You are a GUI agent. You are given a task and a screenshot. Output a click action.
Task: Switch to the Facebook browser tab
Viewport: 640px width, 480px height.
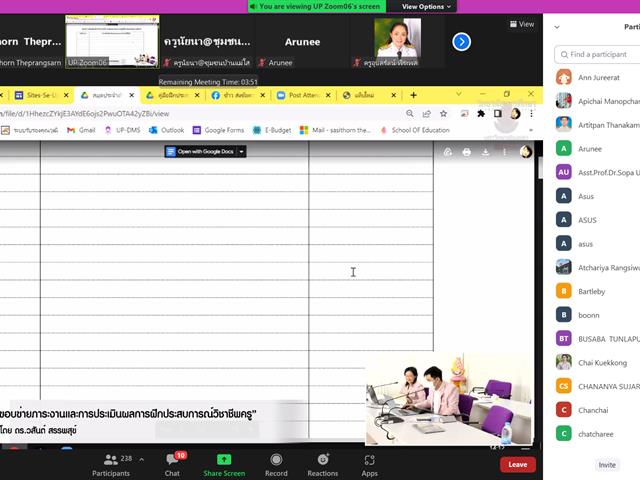[237, 95]
